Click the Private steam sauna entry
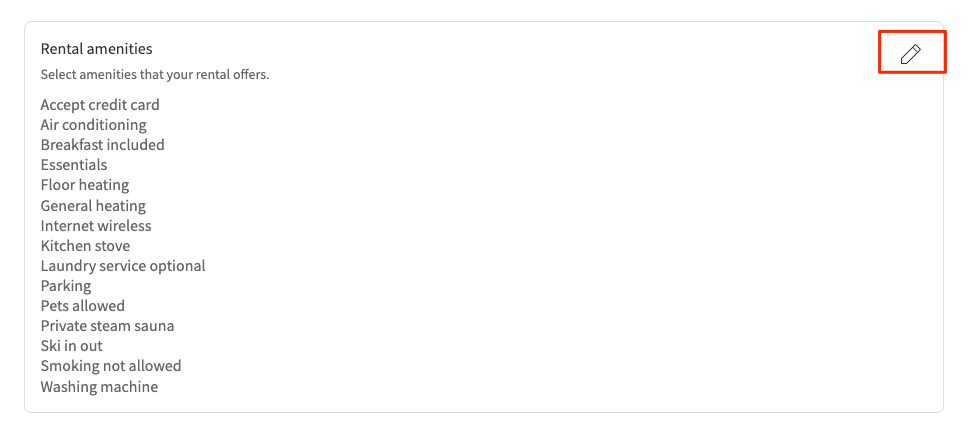Image resolution: width=972 pixels, height=441 pixels. [x=107, y=326]
